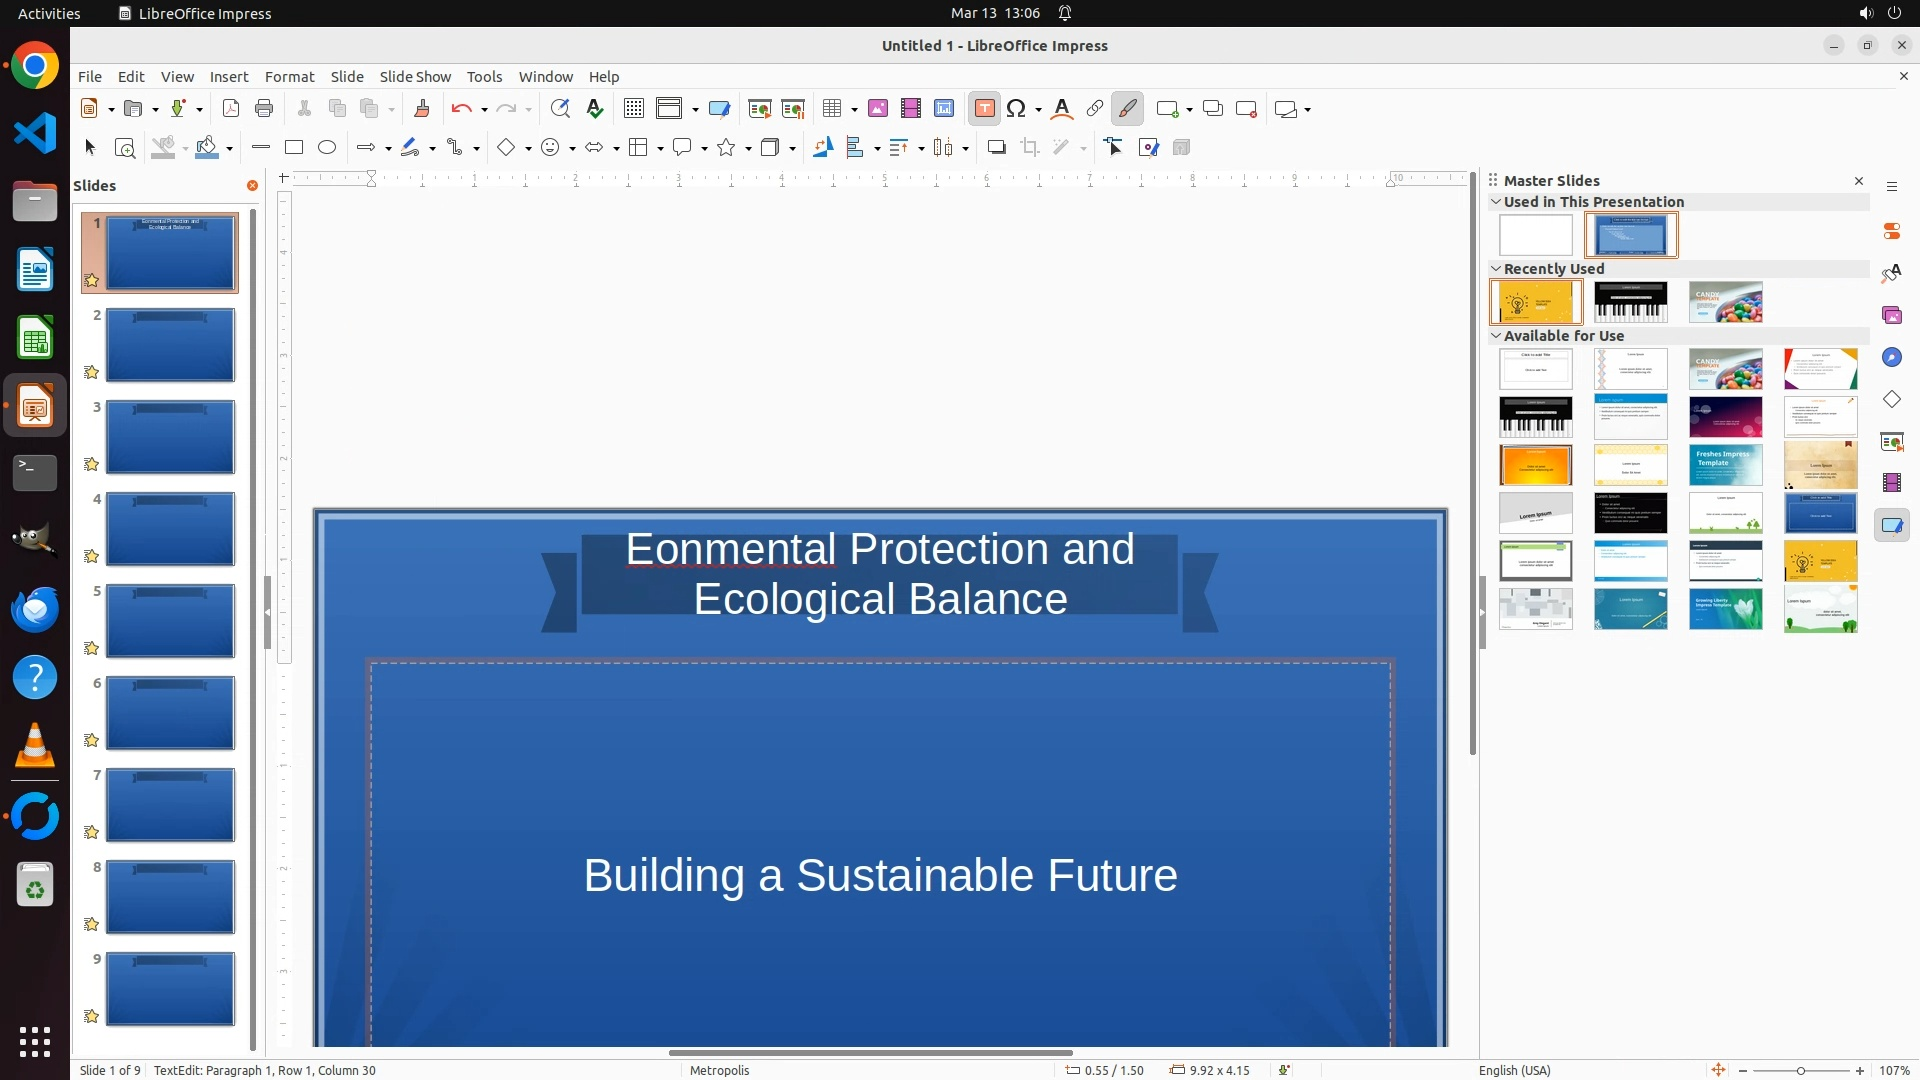This screenshot has width=1920, height=1080.
Task: Click the zoom slider in status bar
Action: (x=1800, y=1070)
